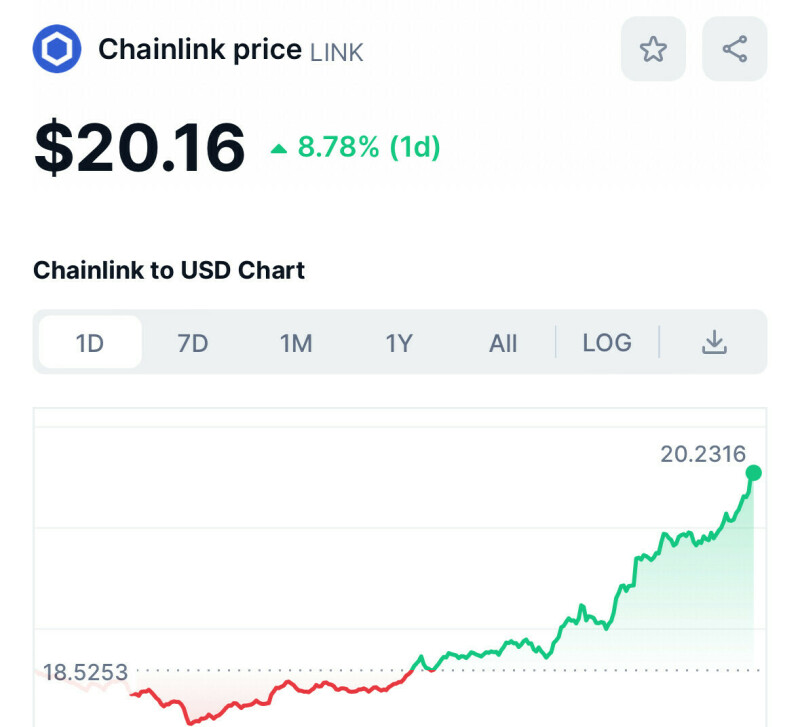Image resolution: width=800 pixels, height=727 pixels.
Task: Tap the share icon button
Action: [735, 49]
